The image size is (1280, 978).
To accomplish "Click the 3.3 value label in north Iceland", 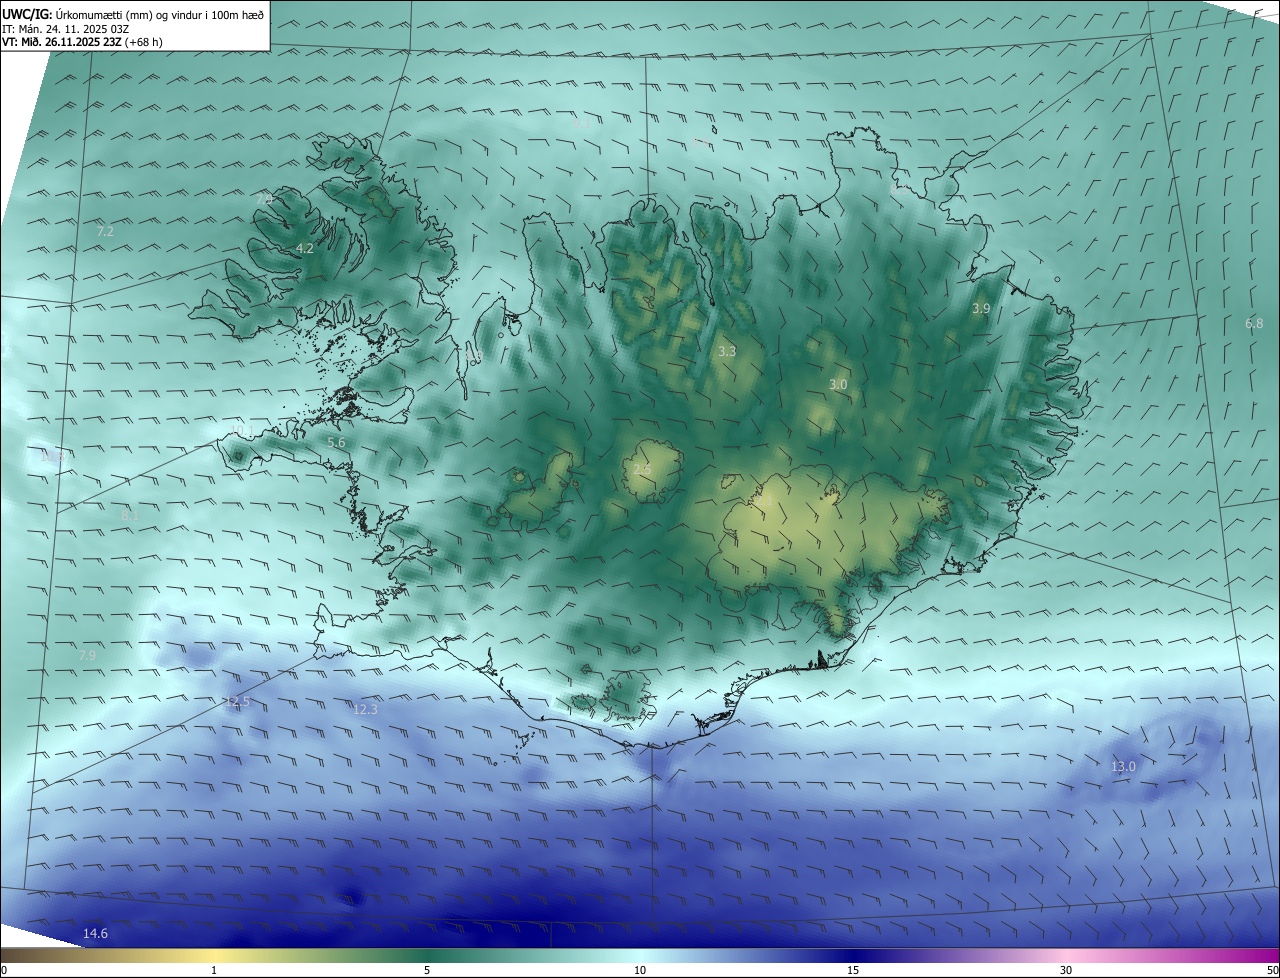I will (x=727, y=351).
